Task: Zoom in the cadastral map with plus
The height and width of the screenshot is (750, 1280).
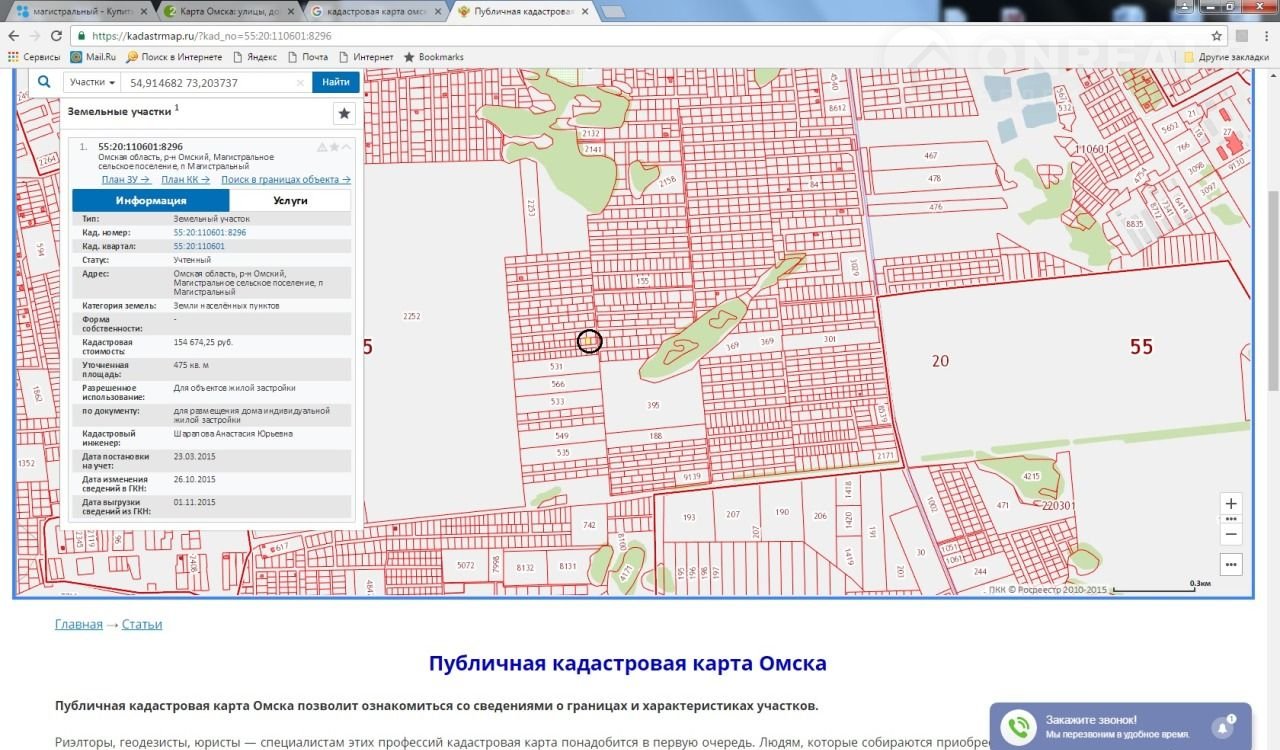Action: point(1231,504)
